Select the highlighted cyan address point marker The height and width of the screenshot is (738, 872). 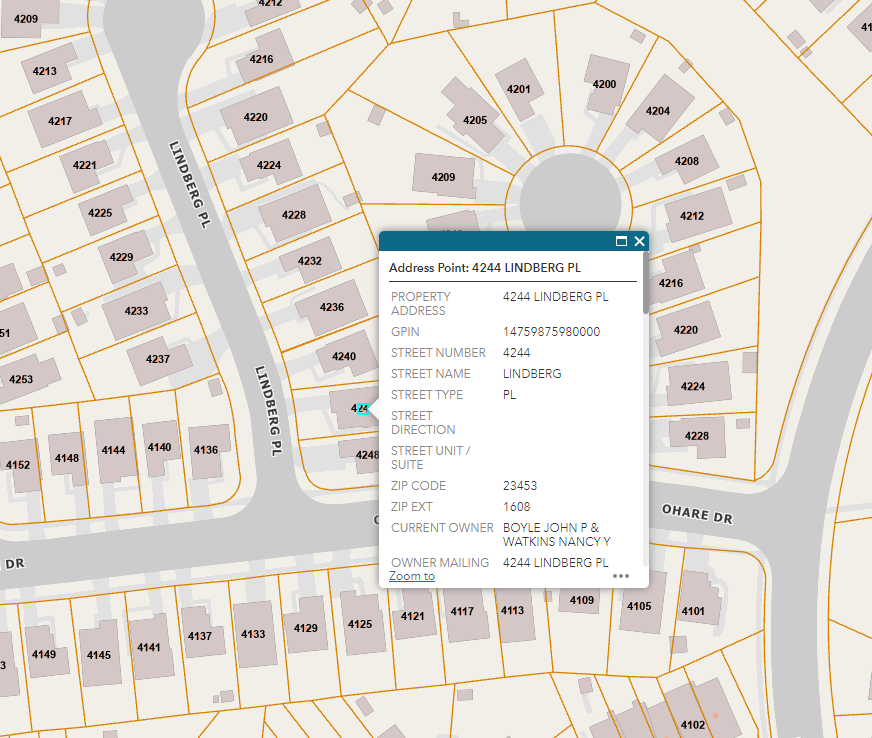(364, 408)
